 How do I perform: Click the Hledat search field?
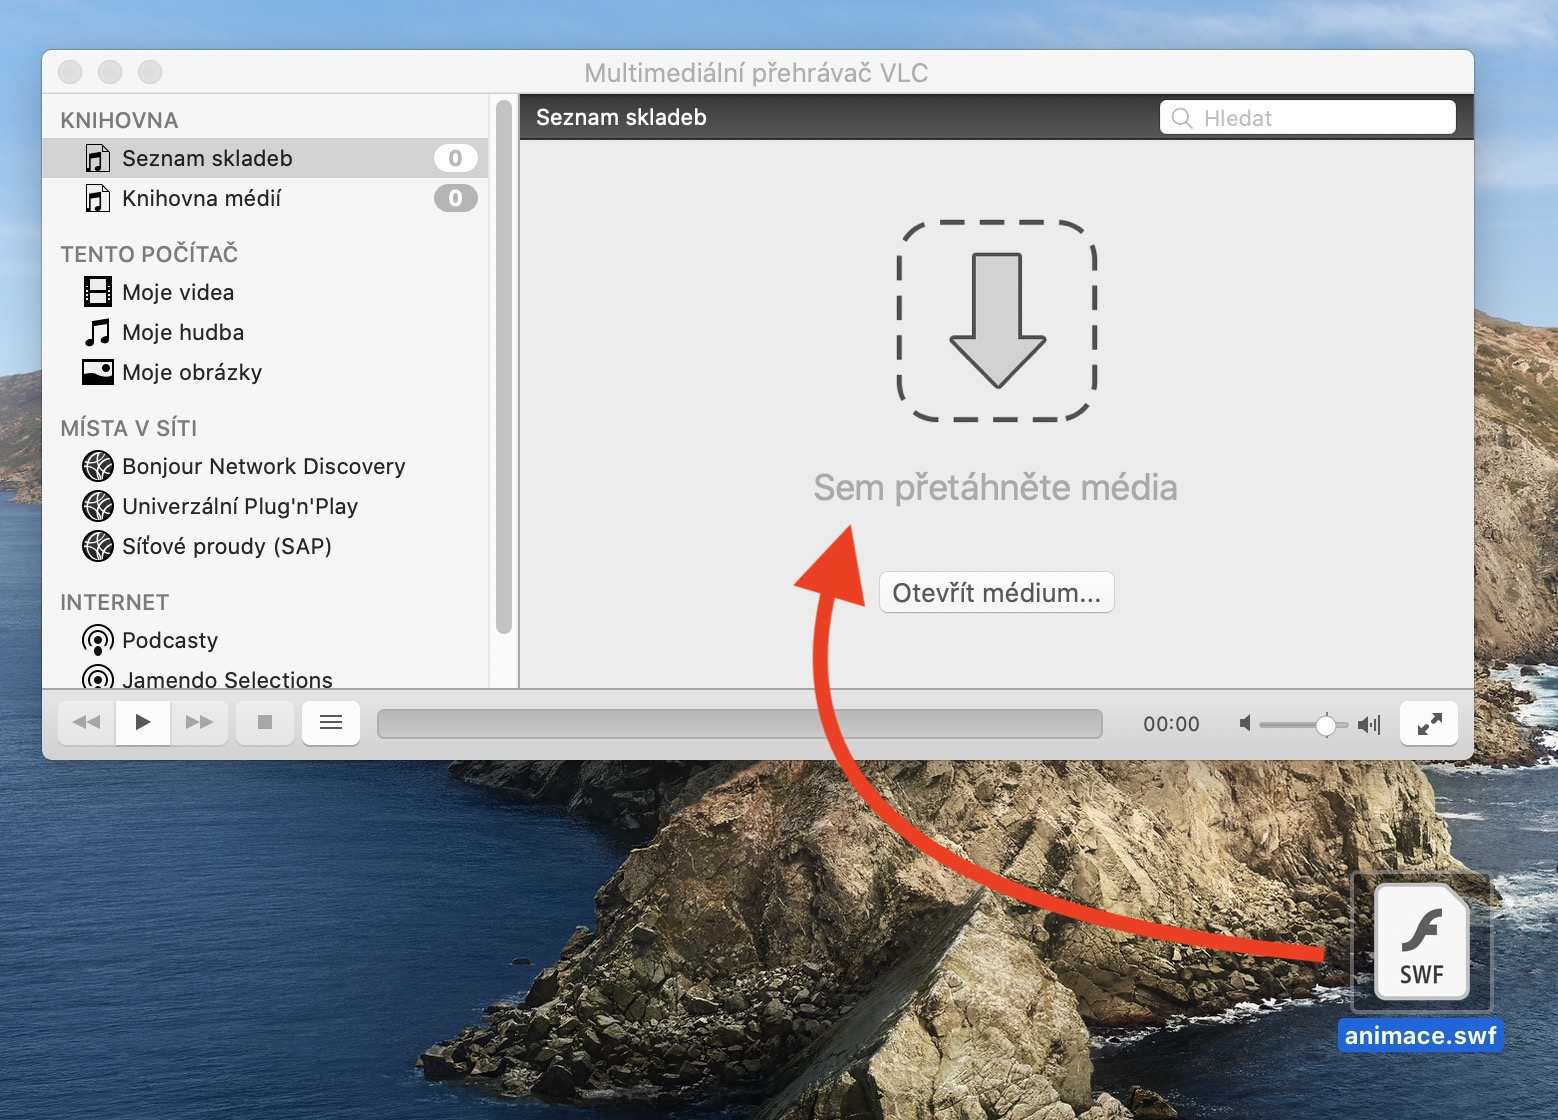click(x=1308, y=118)
